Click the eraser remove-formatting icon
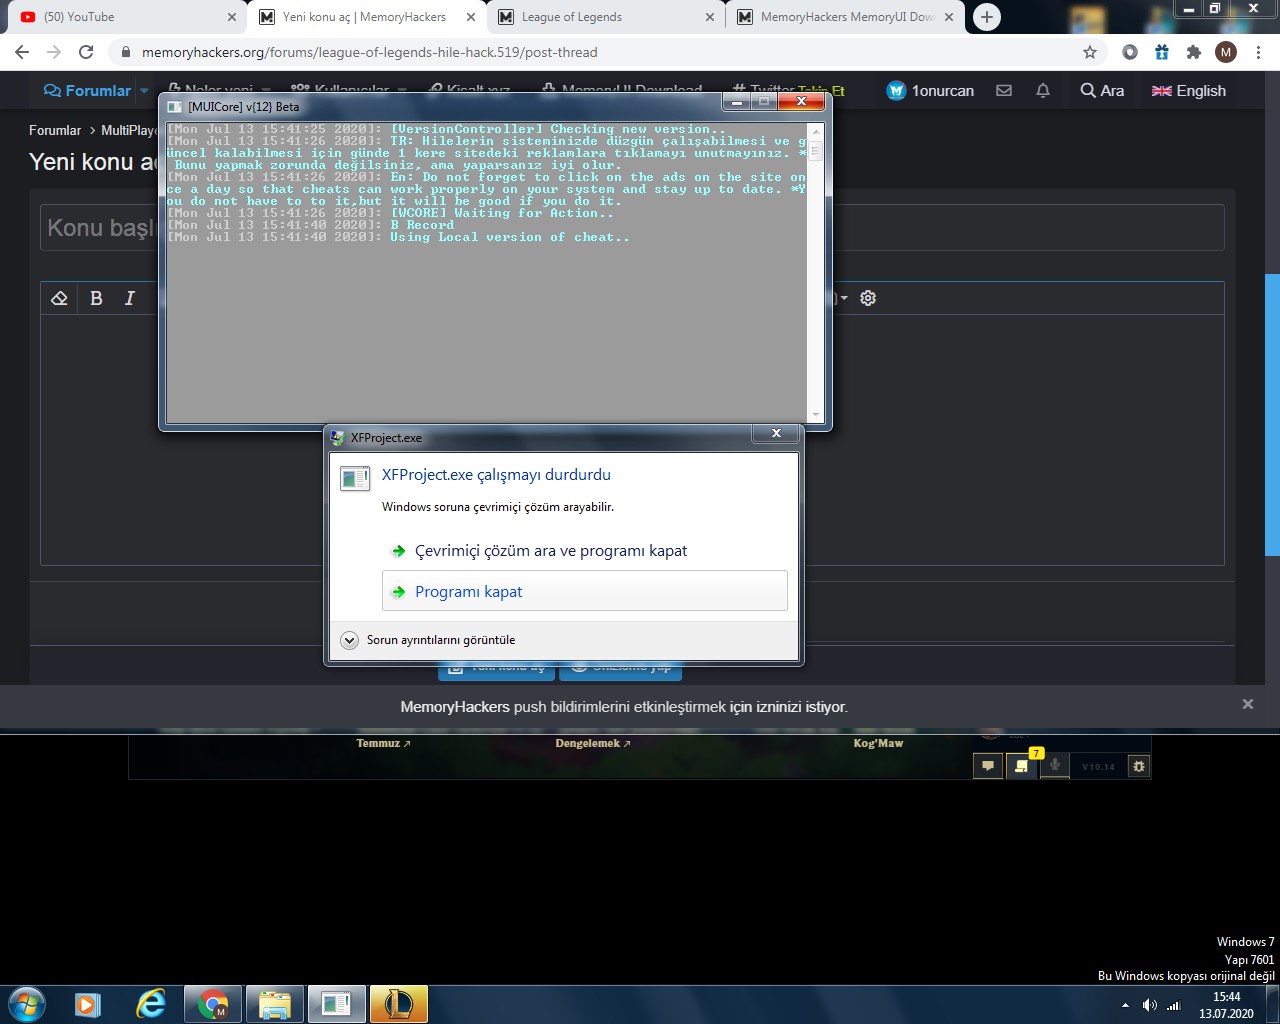1280x1024 pixels. (59, 298)
